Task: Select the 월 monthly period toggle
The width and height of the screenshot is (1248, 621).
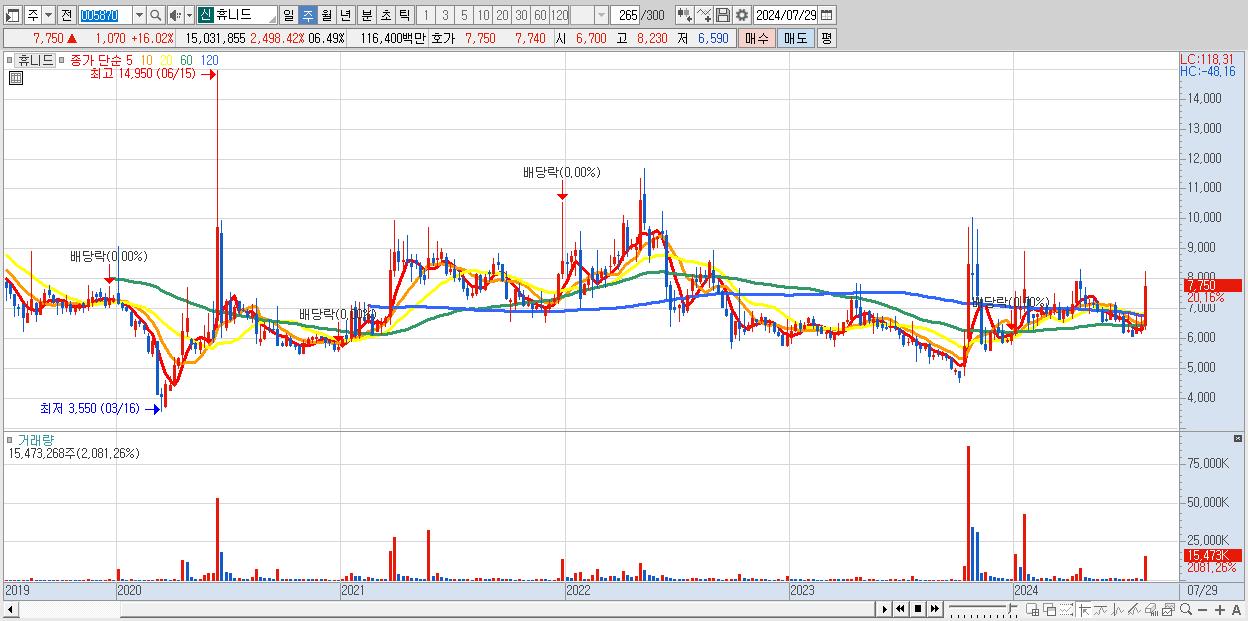Action: point(326,15)
